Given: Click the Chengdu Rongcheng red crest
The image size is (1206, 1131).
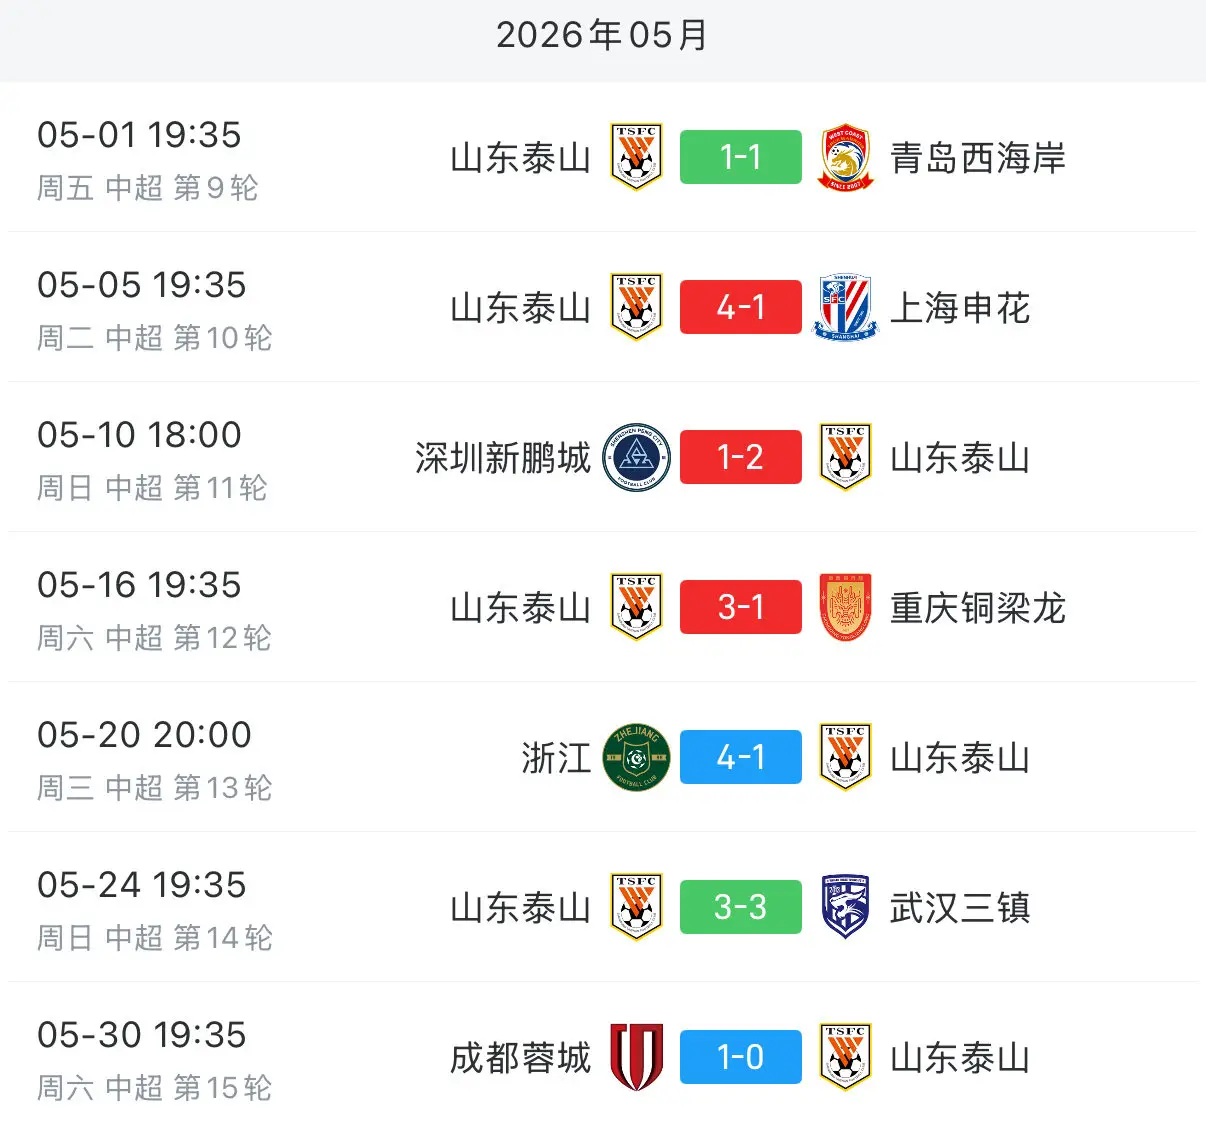Looking at the screenshot, I should pos(637,1057).
